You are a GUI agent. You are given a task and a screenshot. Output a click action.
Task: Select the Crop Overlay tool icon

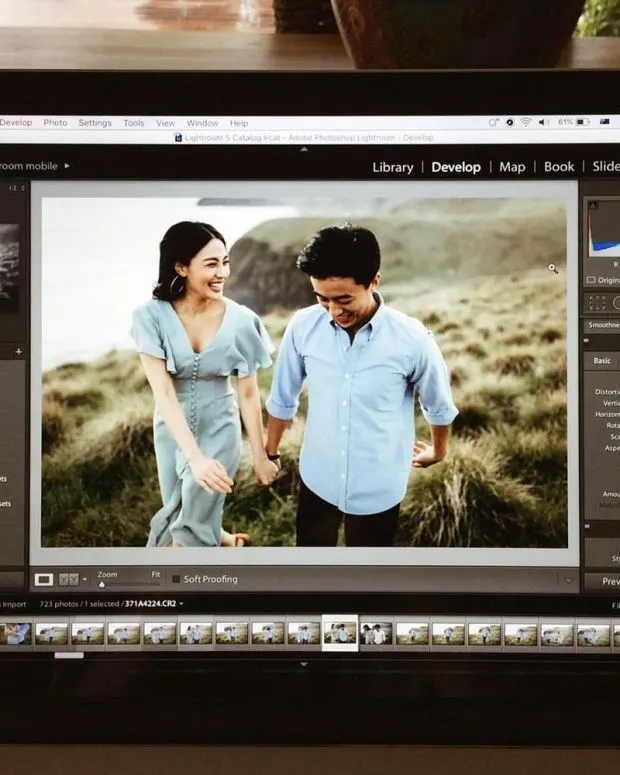(x=598, y=302)
